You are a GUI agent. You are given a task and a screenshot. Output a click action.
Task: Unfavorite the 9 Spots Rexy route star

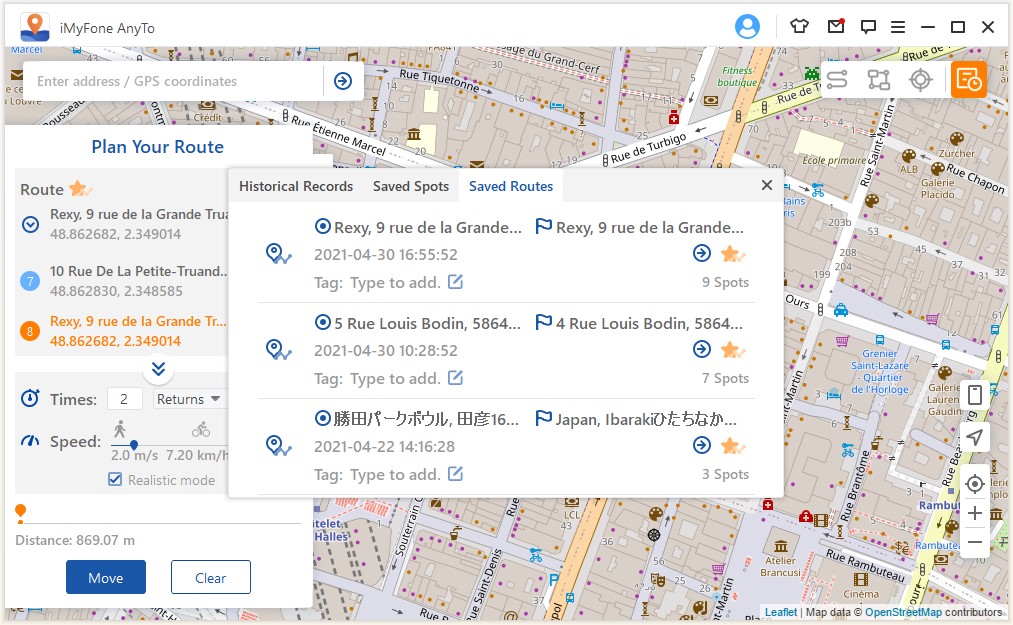(x=733, y=254)
